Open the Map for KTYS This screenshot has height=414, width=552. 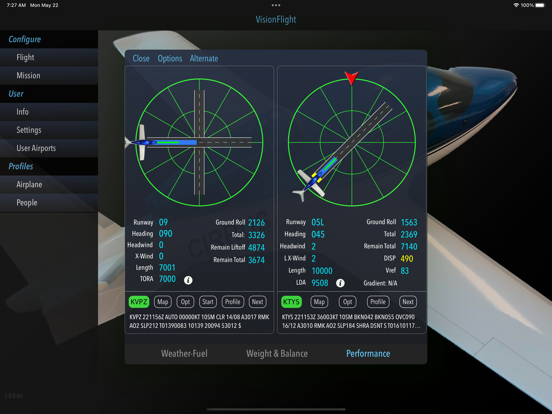tap(319, 302)
